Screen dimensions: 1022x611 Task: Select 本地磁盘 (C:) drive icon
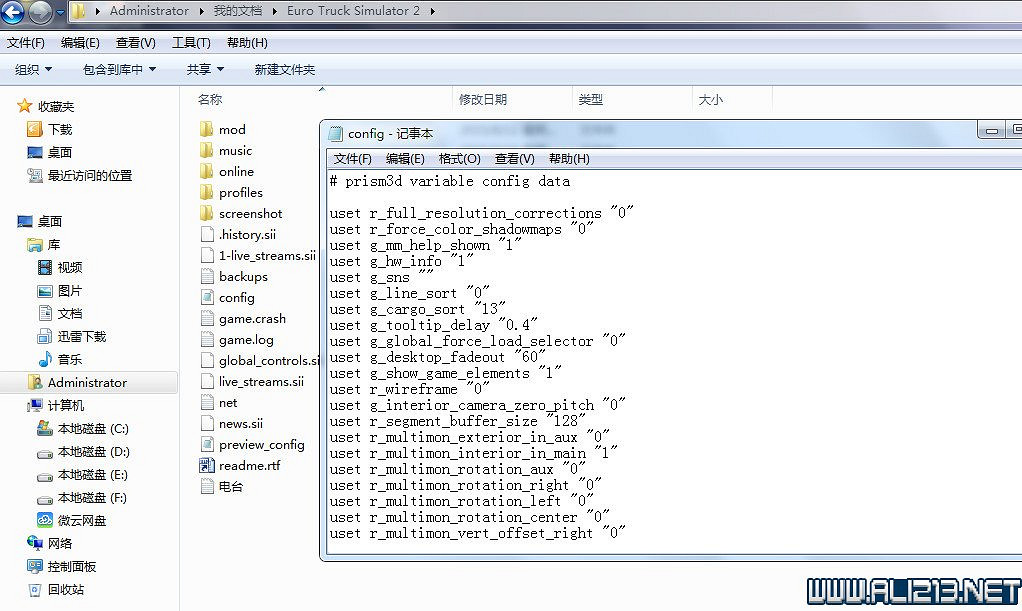click(x=44, y=428)
